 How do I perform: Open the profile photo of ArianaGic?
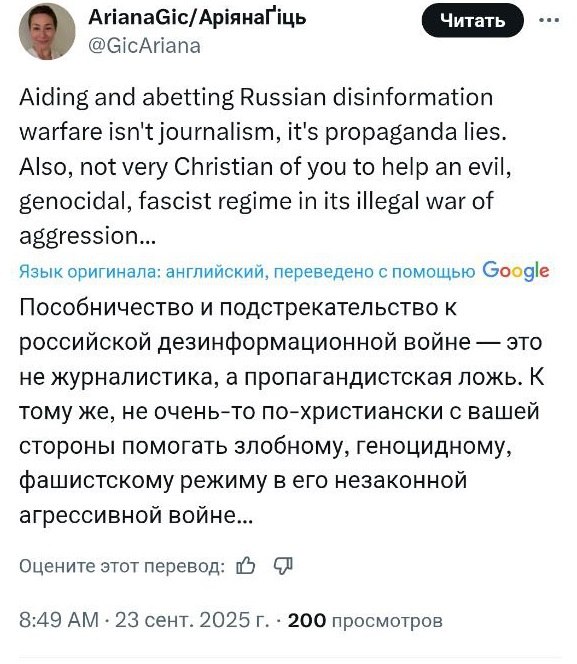click(x=47, y=31)
